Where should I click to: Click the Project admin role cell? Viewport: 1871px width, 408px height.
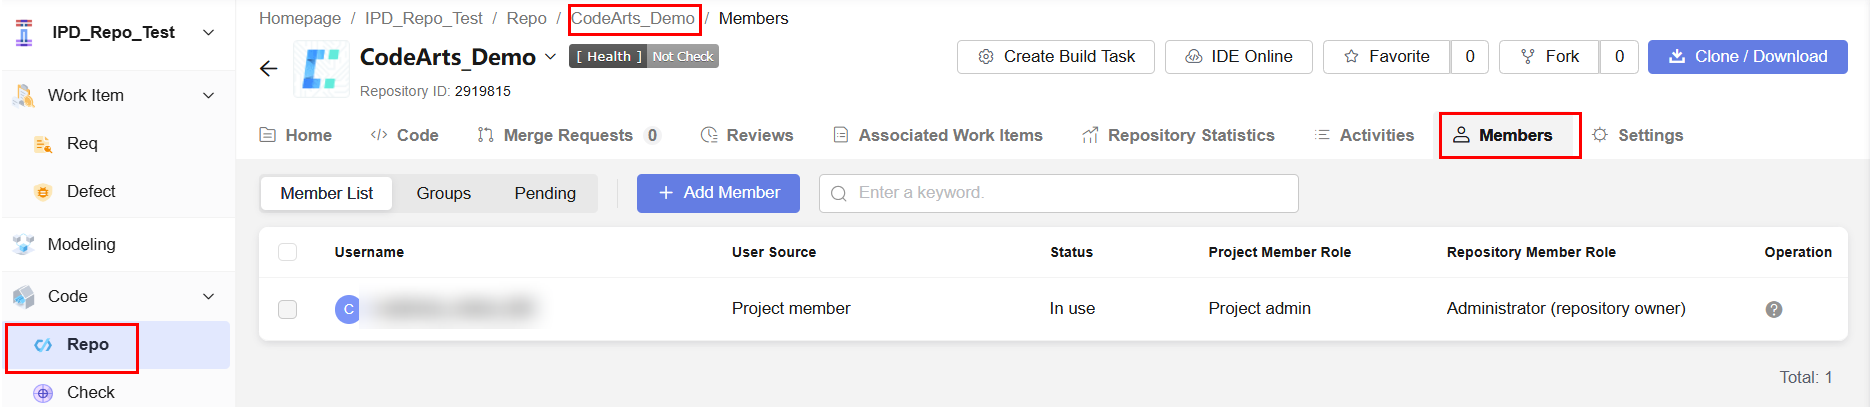tap(1259, 309)
